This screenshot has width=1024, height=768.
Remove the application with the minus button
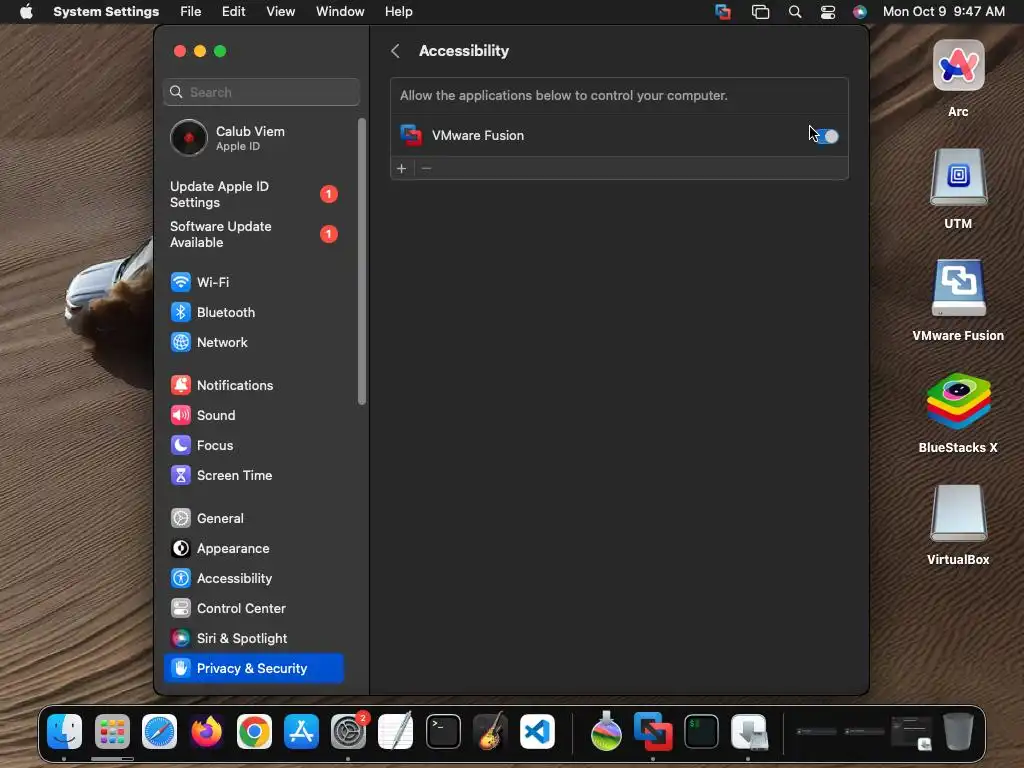coord(426,168)
